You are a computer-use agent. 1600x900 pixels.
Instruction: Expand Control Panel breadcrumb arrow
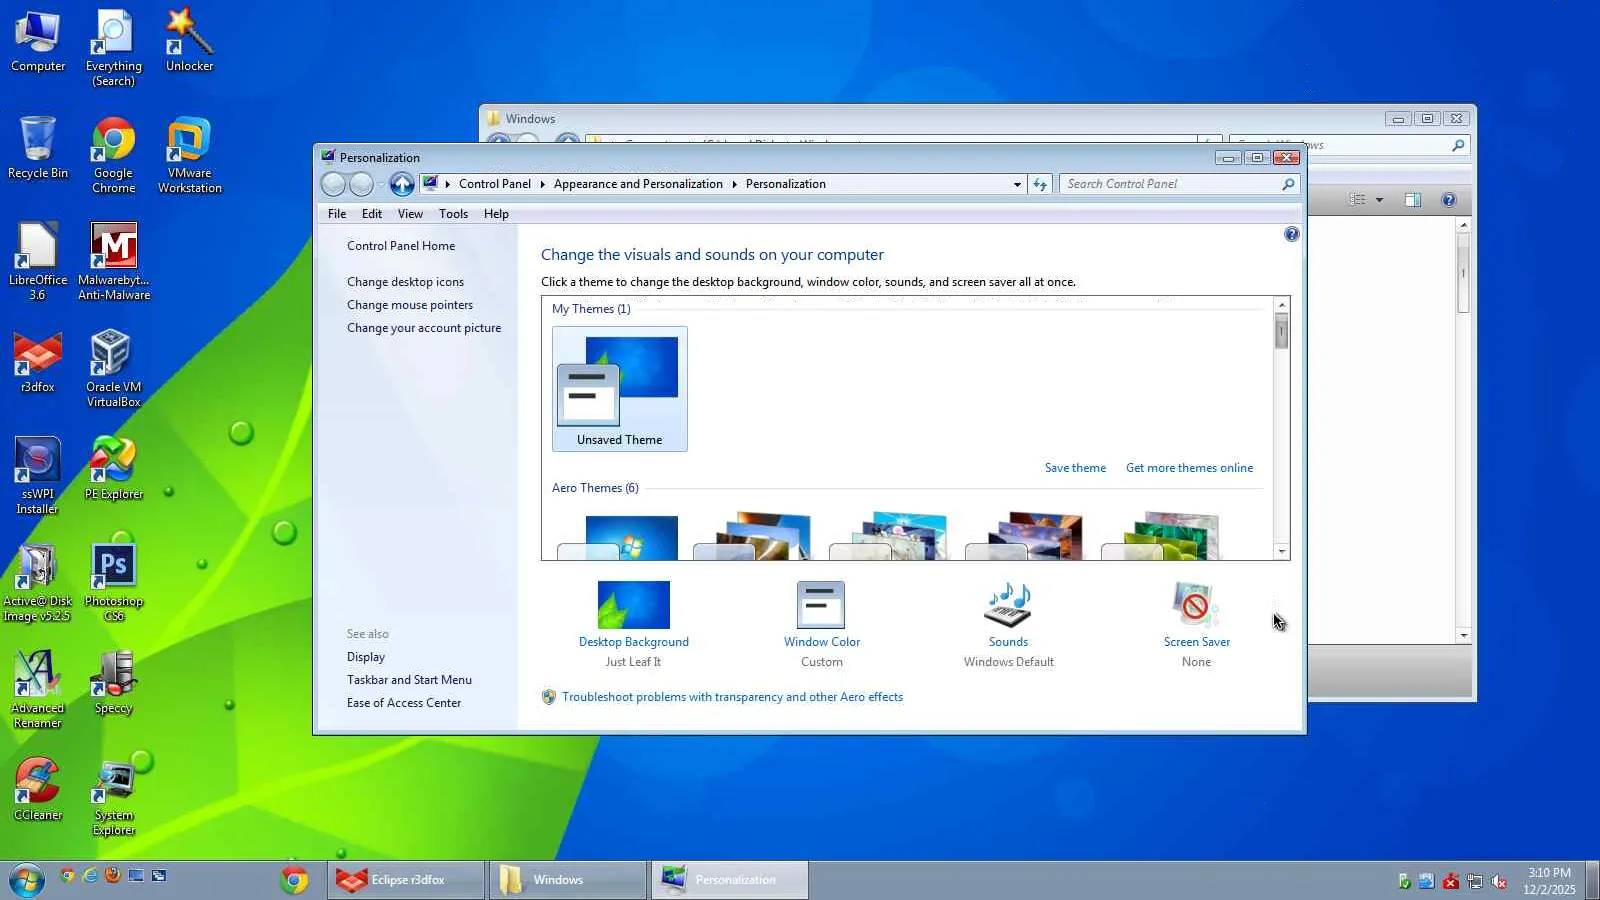(x=543, y=184)
